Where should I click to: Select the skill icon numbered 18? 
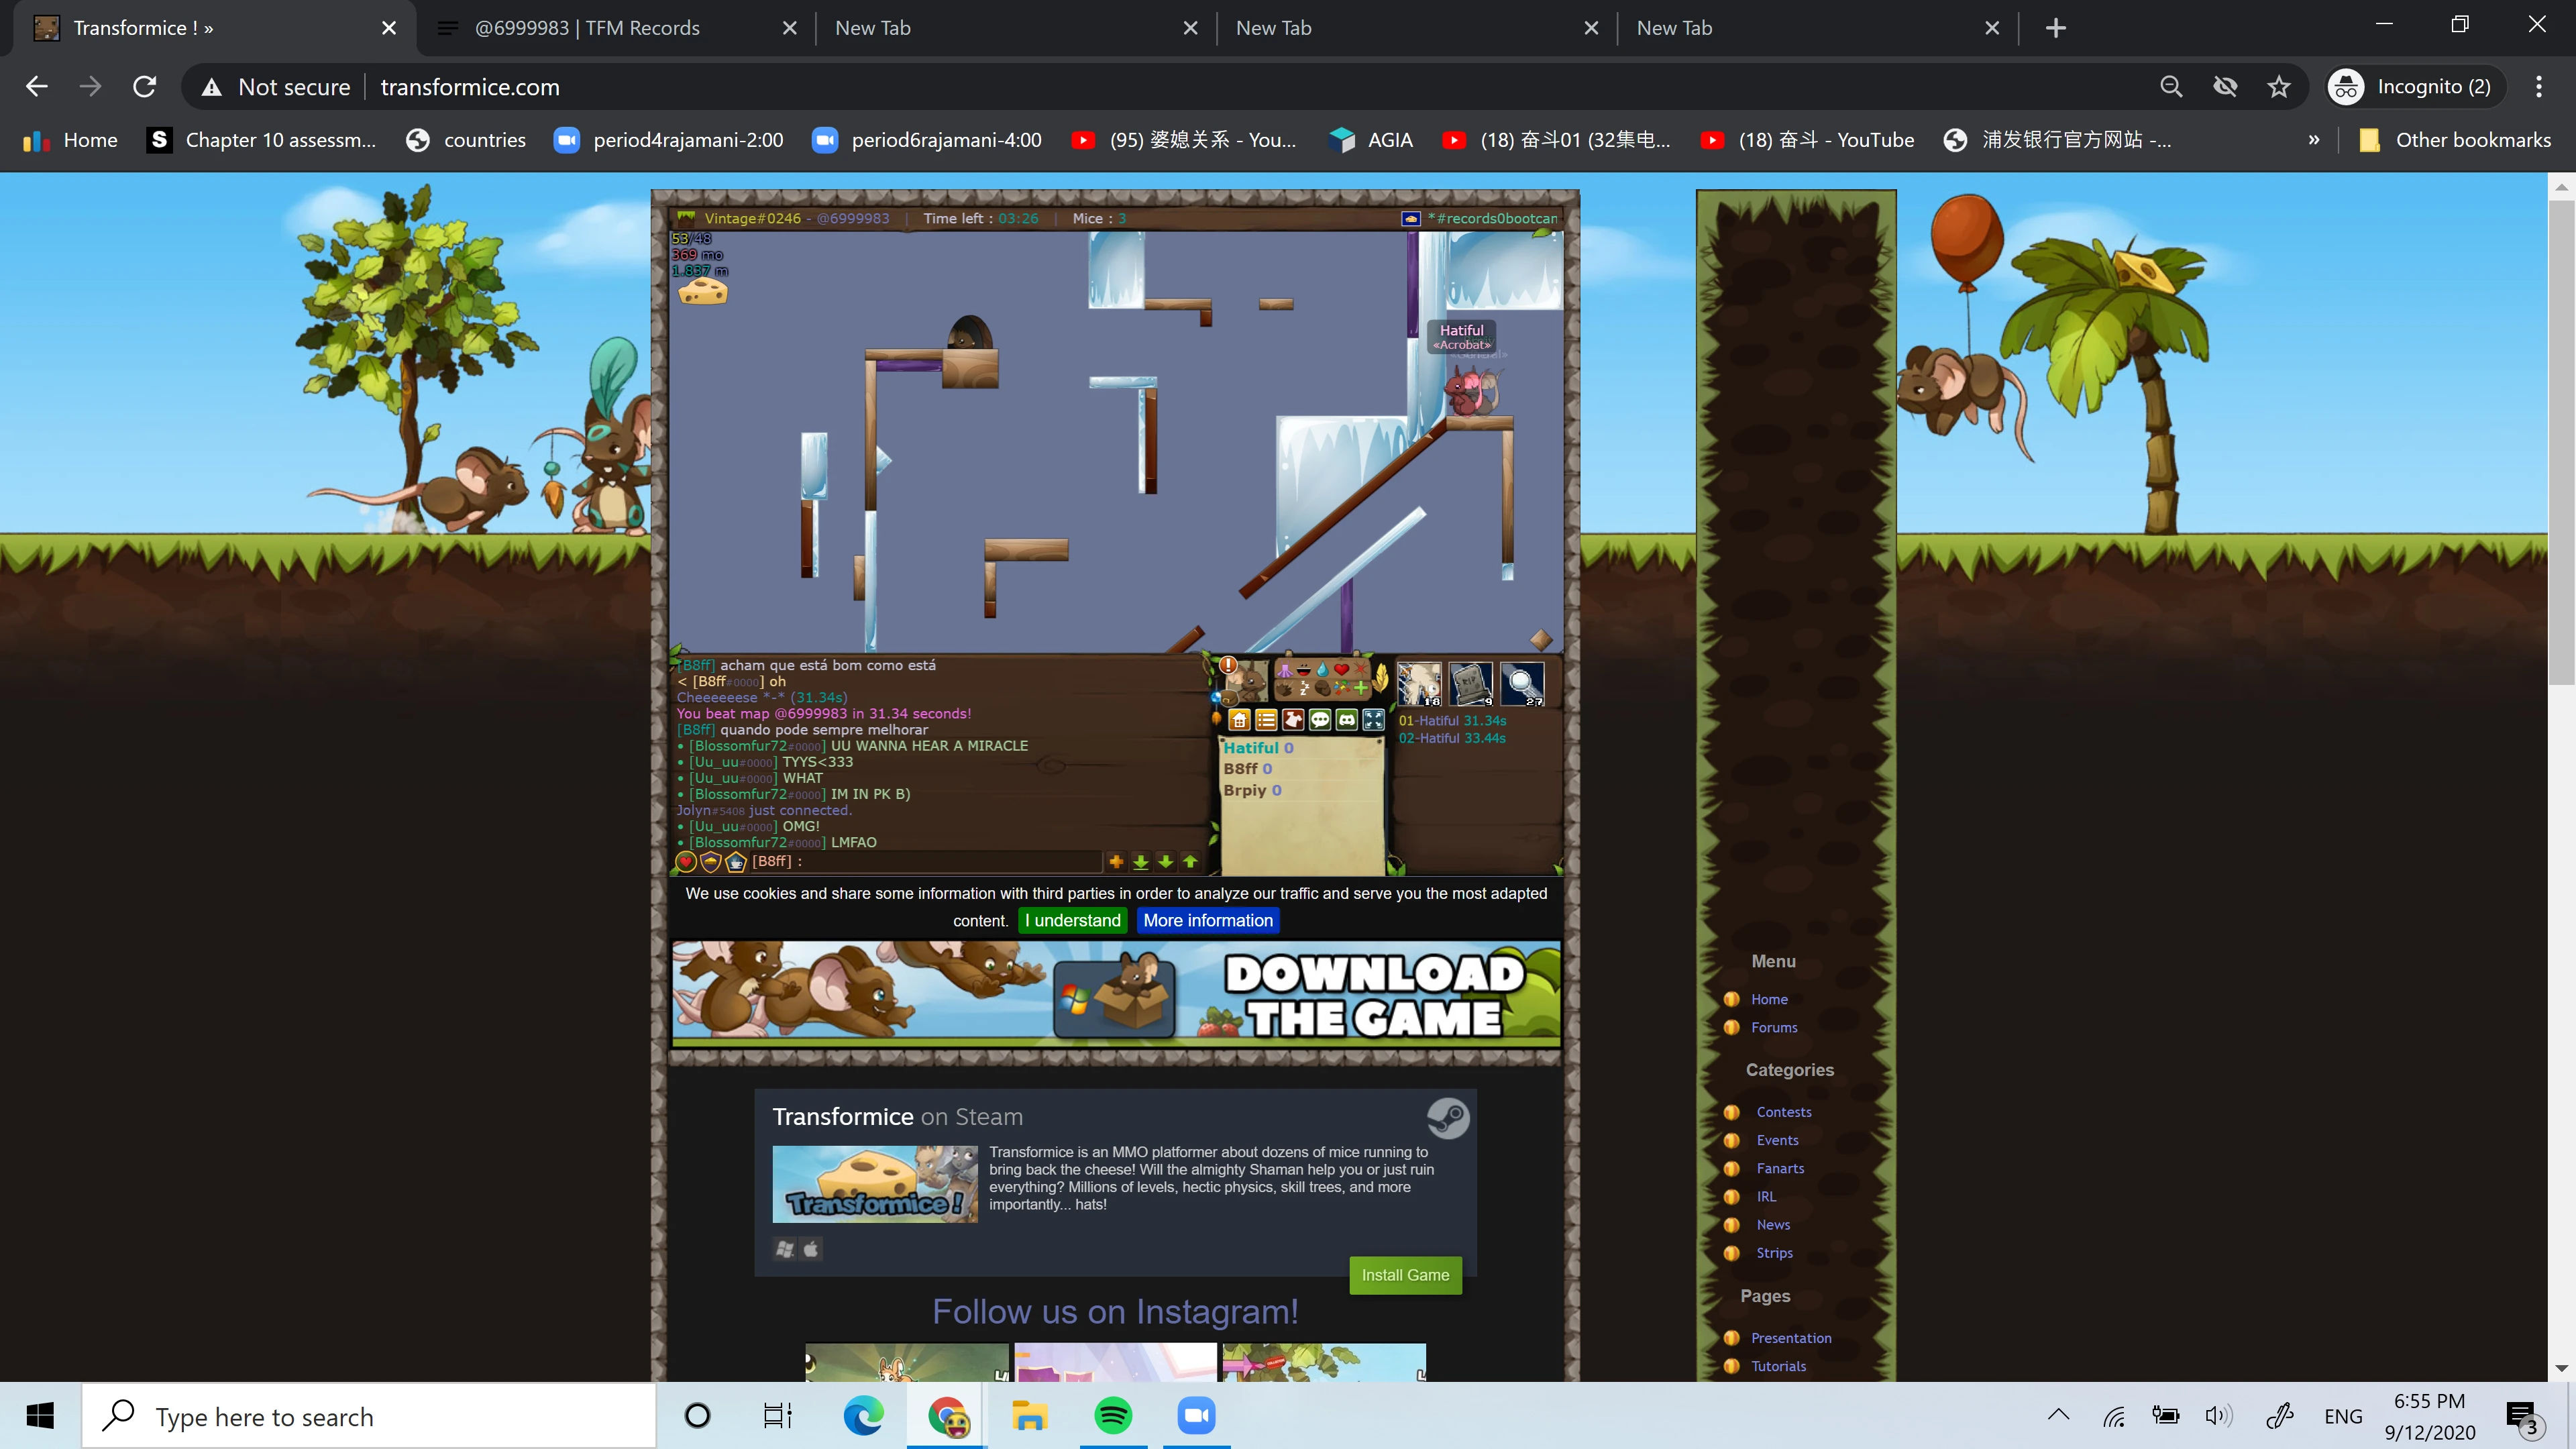(x=1419, y=684)
